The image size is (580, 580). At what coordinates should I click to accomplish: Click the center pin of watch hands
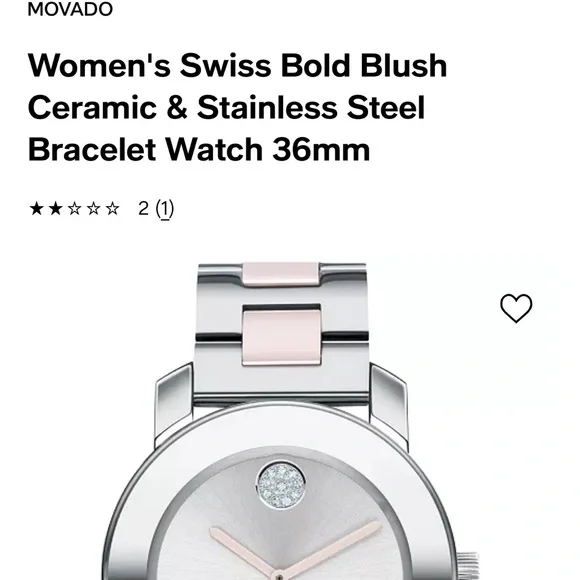(280, 577)
